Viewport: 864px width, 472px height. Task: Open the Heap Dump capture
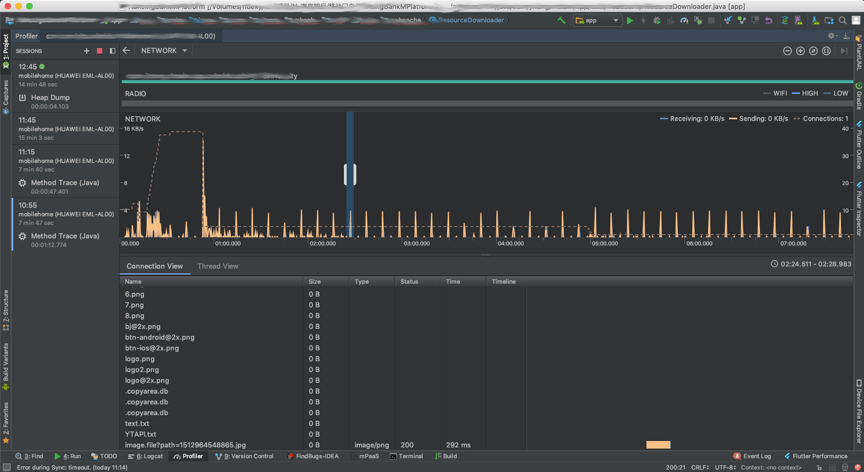(50, 98)
